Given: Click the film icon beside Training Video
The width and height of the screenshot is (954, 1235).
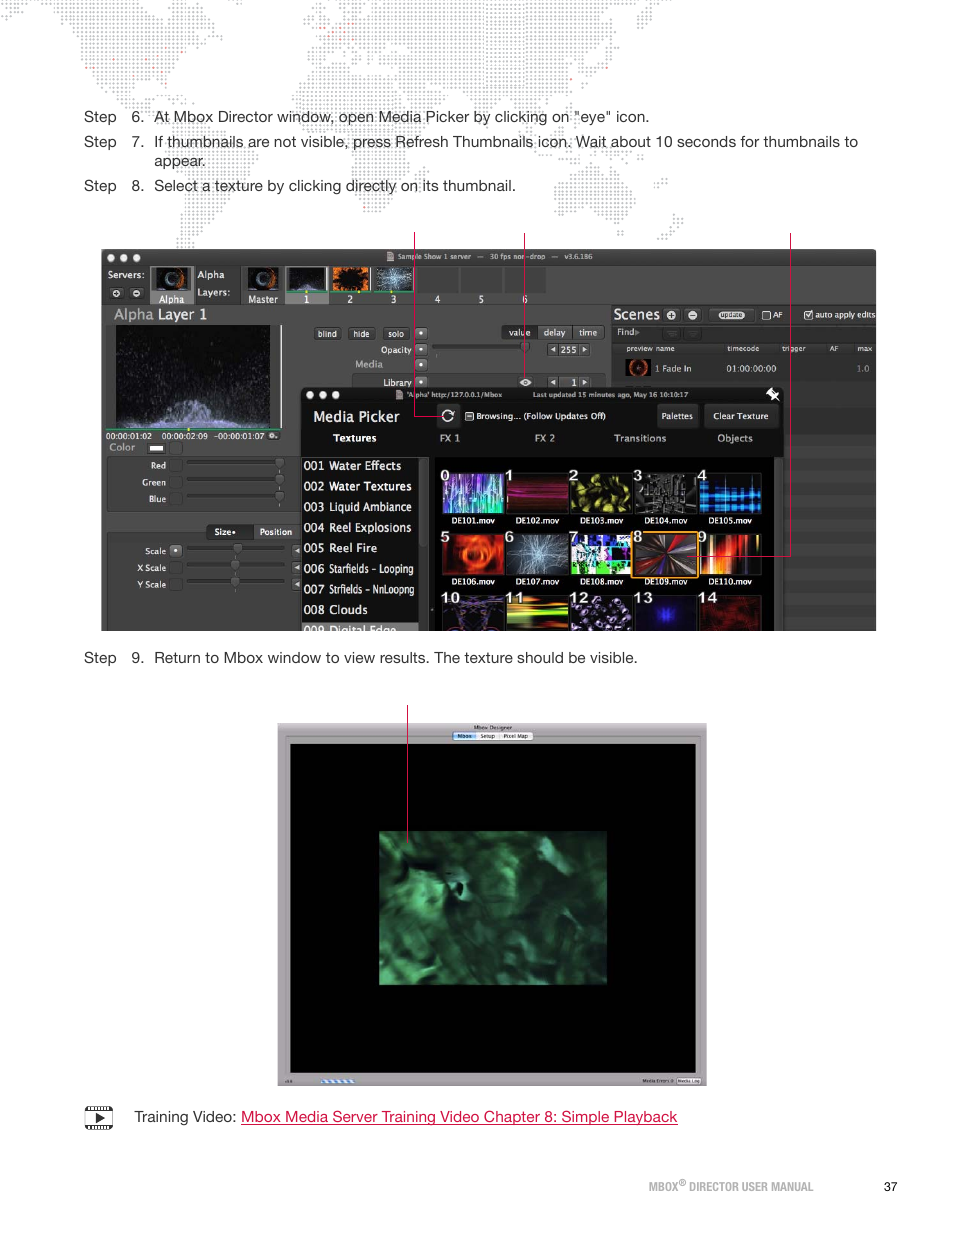Looking at the screenshot, I should click(x=99, y=1117).
